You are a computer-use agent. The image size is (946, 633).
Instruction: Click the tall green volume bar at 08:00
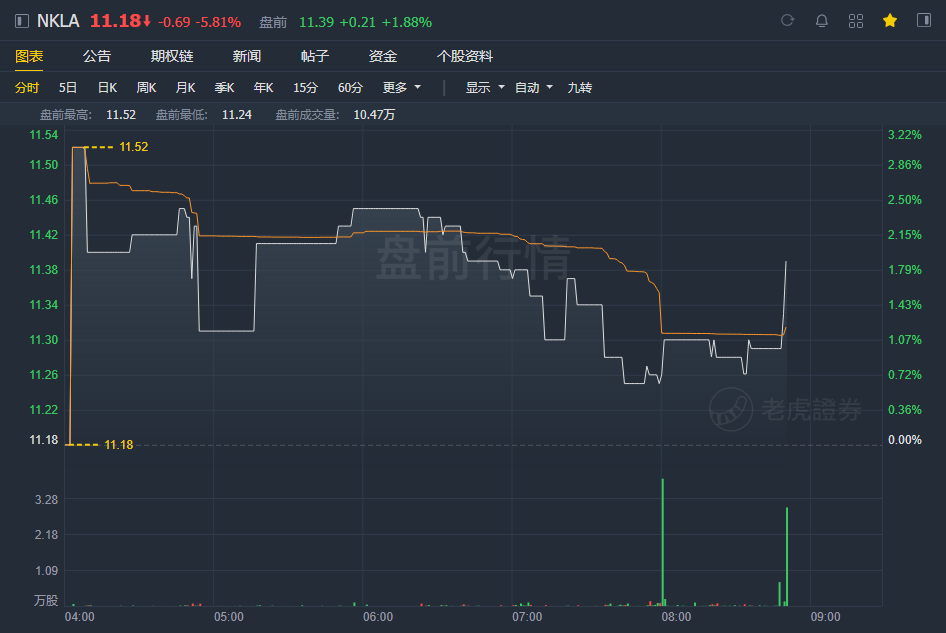point(662,542)
